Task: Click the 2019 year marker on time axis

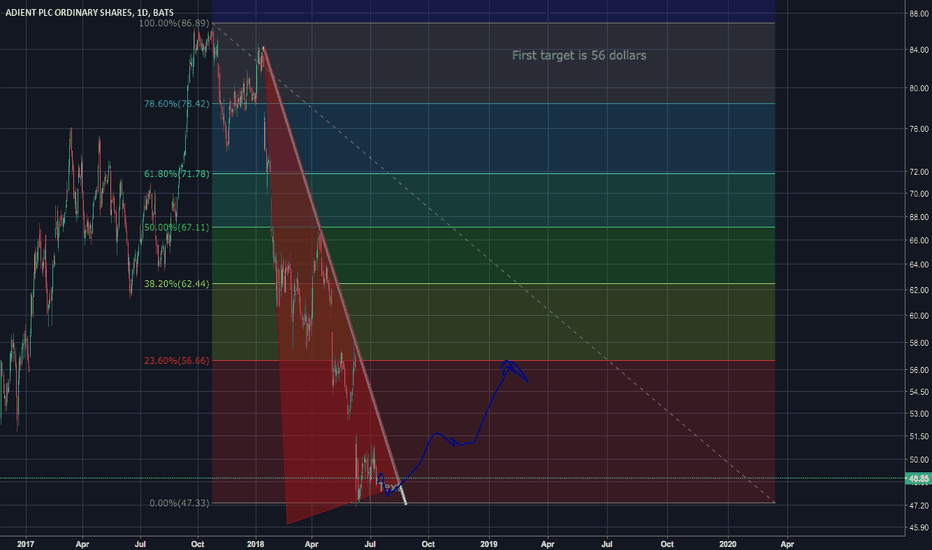Action: 489,544
